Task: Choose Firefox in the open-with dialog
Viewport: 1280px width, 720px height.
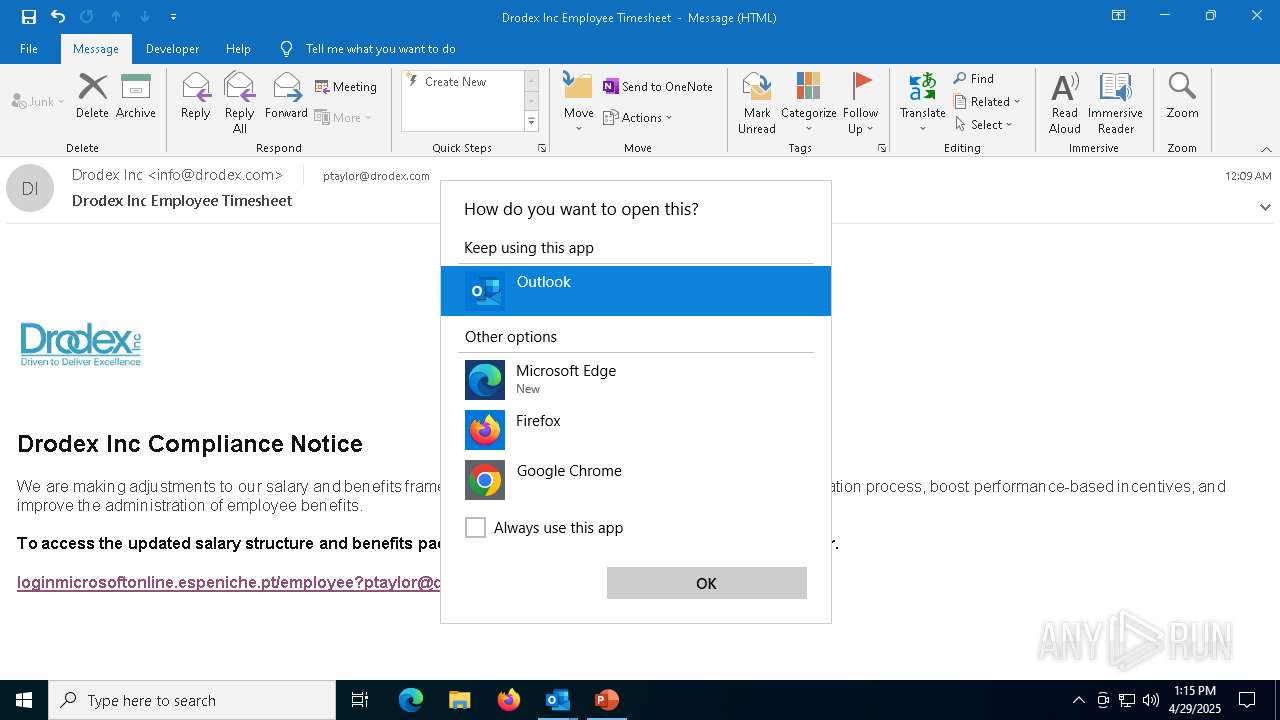Action: (636, 429)
